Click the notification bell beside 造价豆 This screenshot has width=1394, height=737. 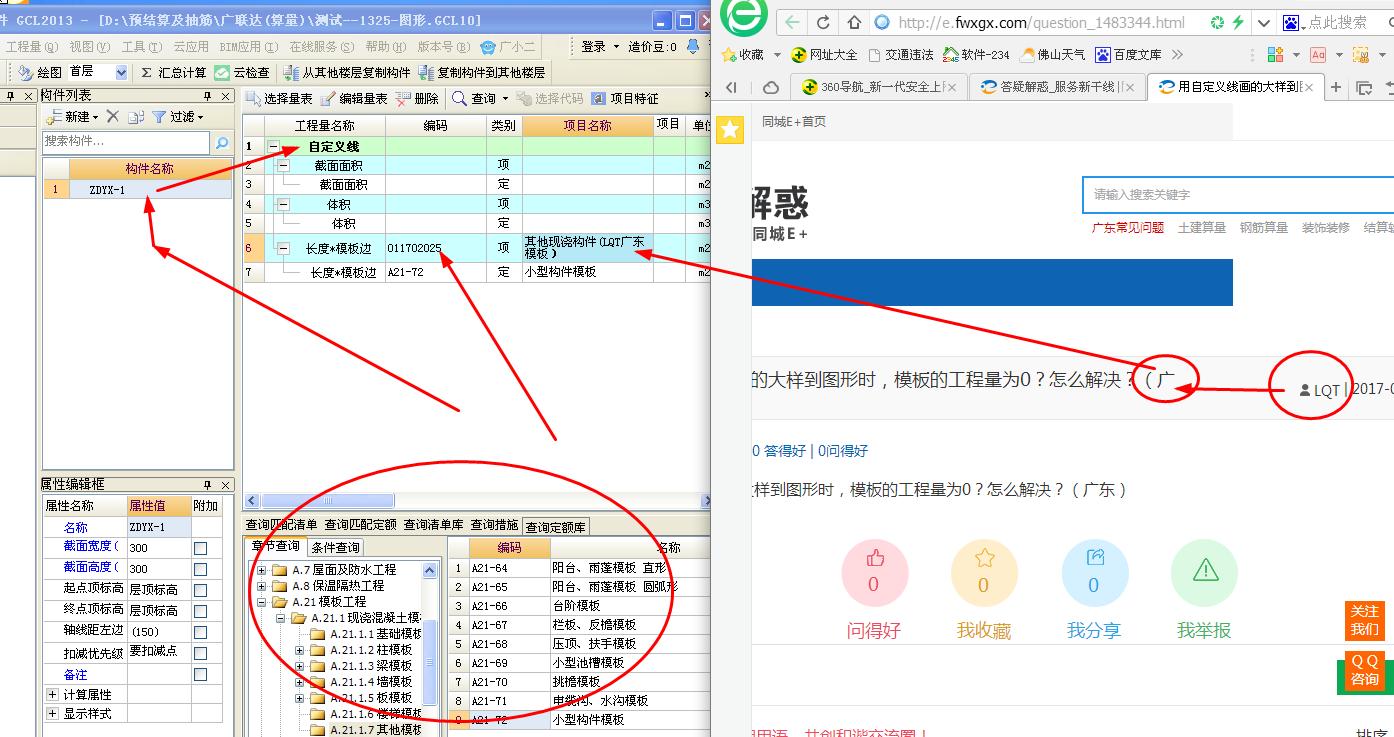tap(692, 46)
